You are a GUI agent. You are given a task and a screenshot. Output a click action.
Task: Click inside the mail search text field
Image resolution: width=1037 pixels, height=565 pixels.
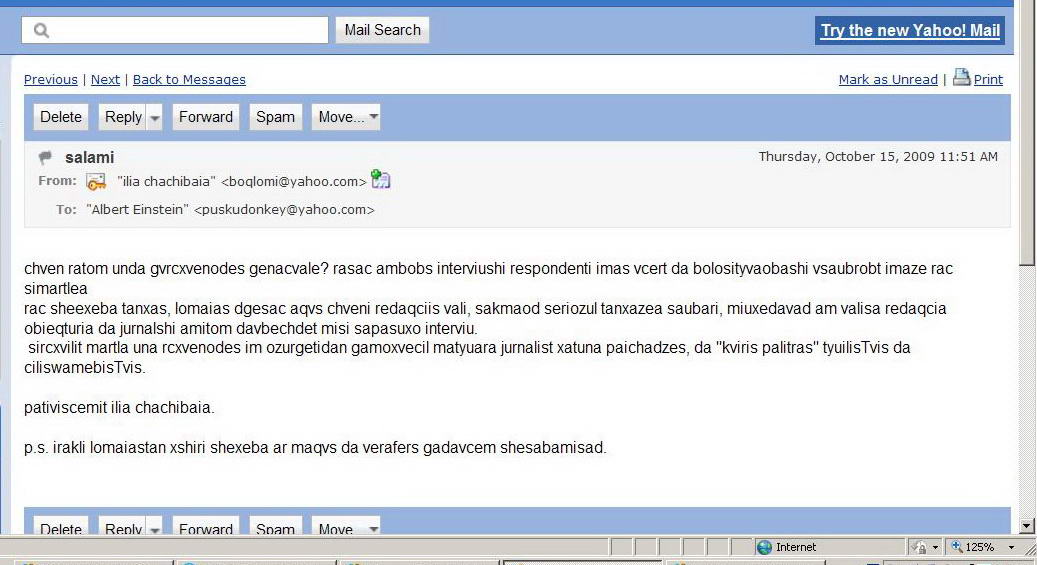(x=175, y=30)
